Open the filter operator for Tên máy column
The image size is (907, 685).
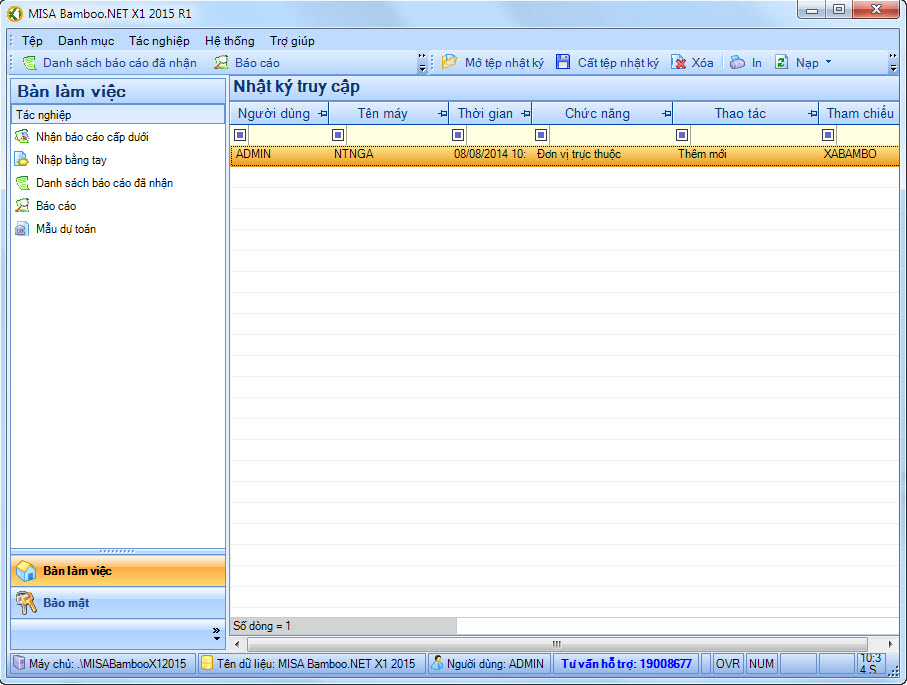pyautogui.click(x=338, y=135)
